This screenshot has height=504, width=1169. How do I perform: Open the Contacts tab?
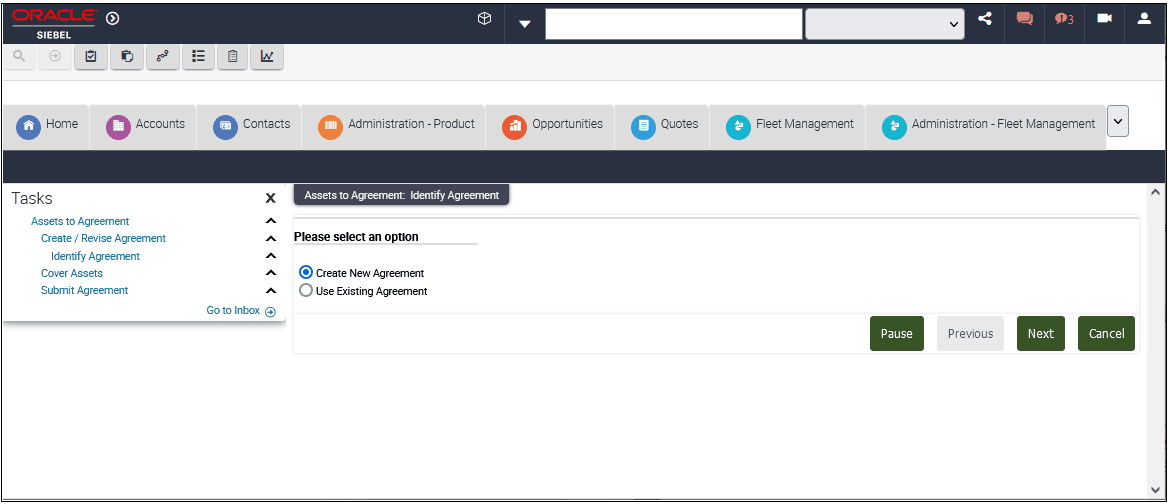click(x=249, y=127)
